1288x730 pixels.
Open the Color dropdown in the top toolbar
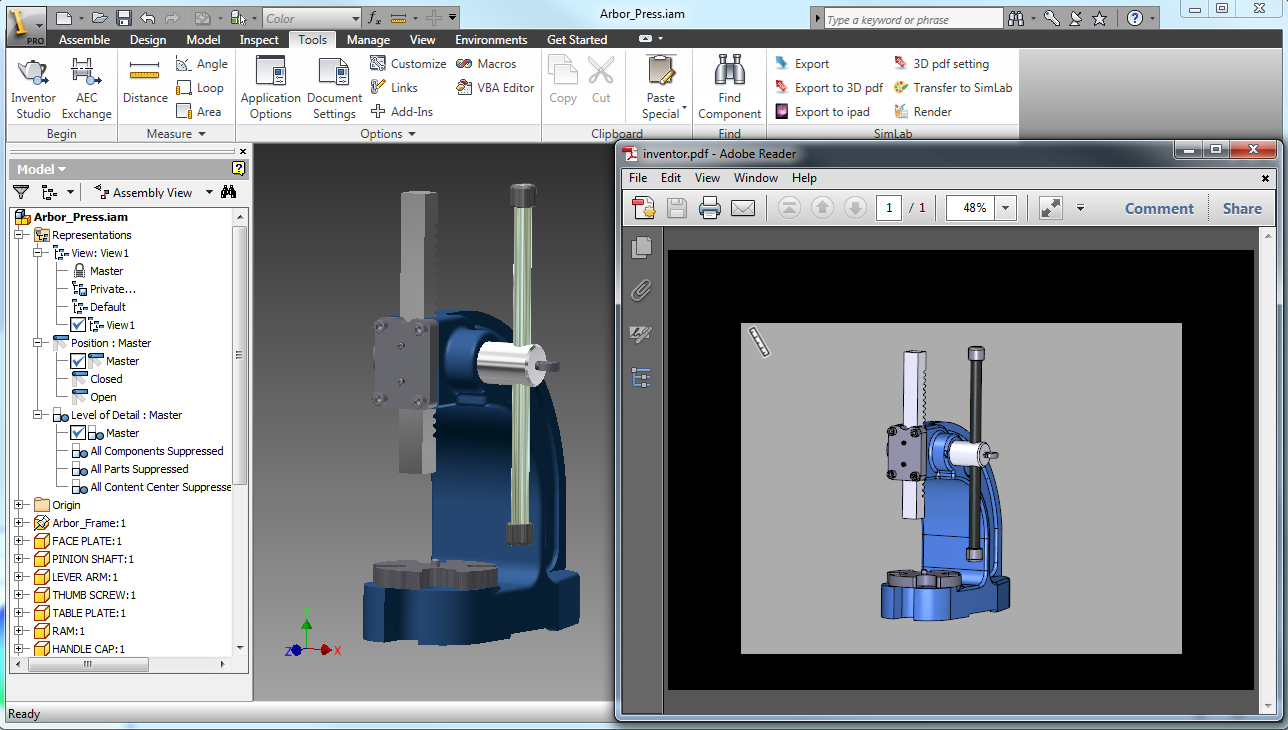pyautogui.click(x=355, y=18)
